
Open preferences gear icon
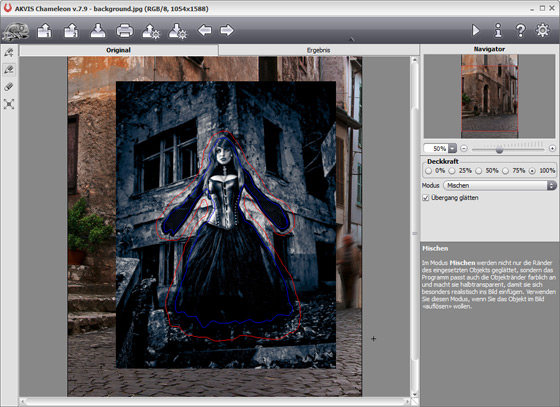pyautogui.click(x=542, y=30)
